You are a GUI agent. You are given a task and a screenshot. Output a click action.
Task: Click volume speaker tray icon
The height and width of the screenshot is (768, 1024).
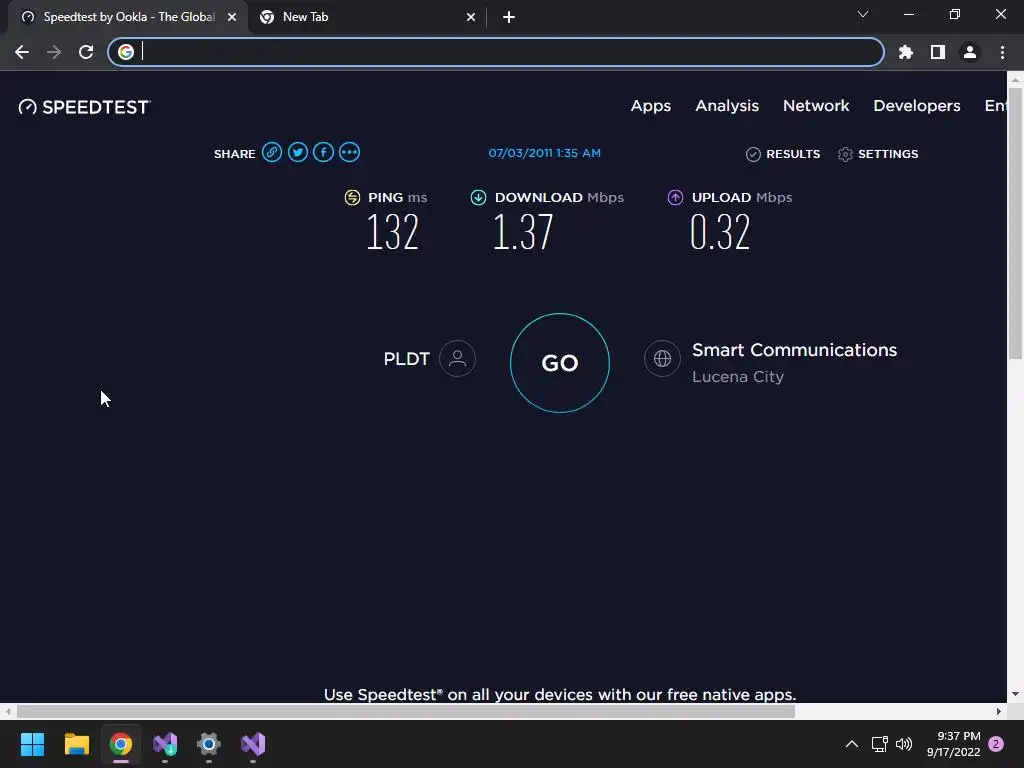pos(904,744)
